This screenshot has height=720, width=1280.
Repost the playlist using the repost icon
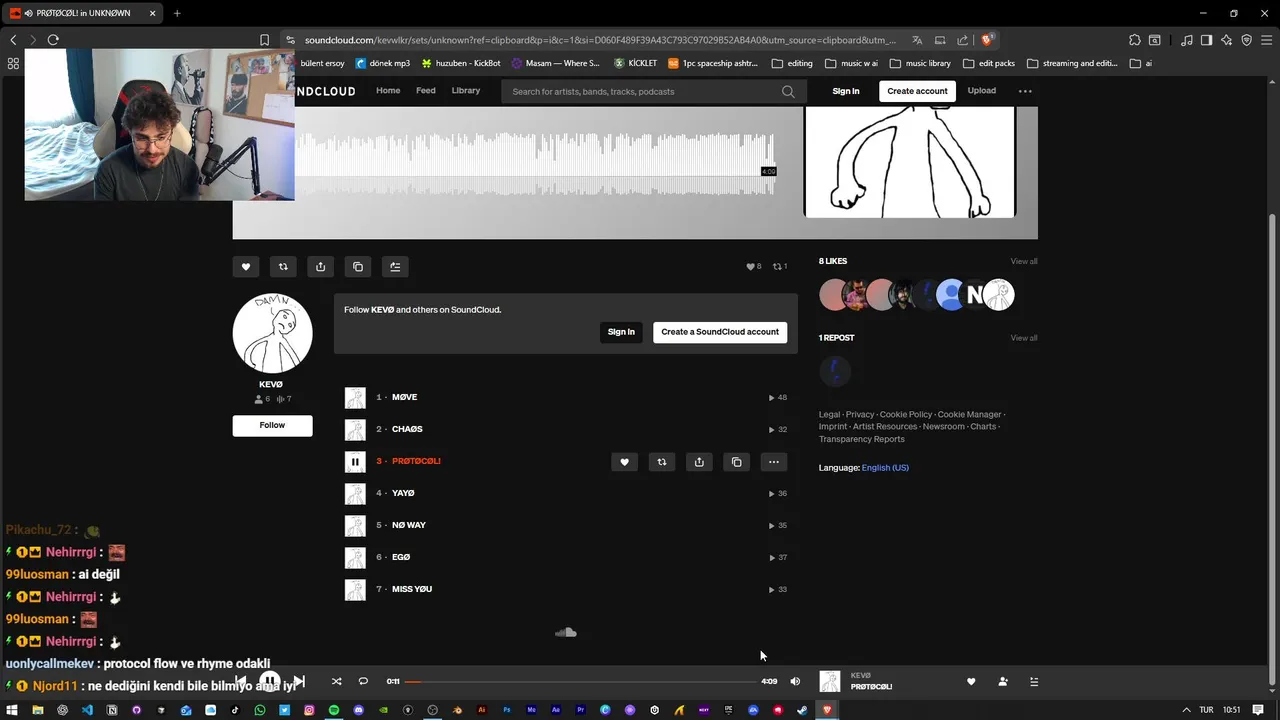coord(283,267)
